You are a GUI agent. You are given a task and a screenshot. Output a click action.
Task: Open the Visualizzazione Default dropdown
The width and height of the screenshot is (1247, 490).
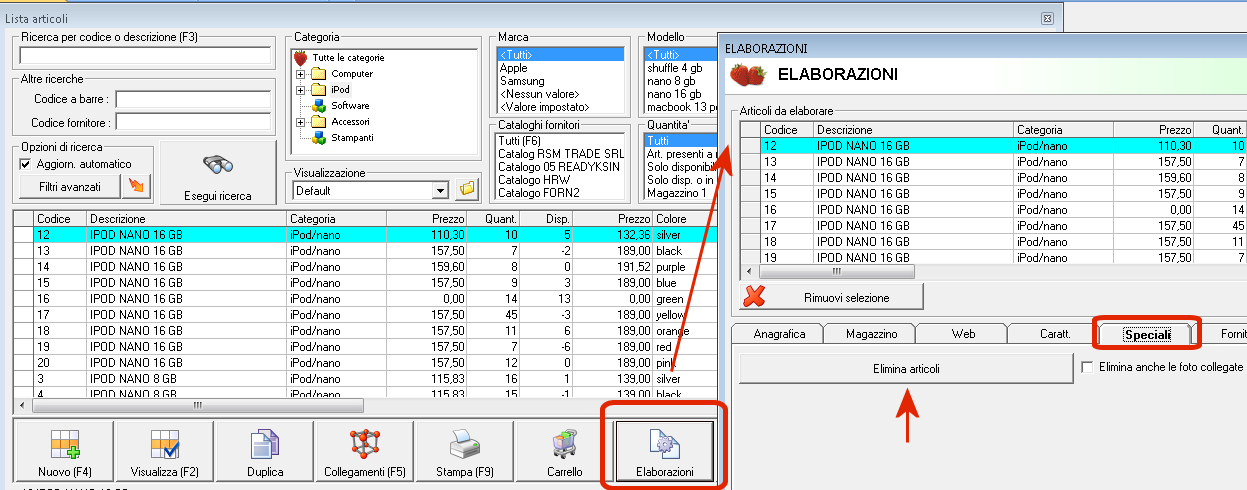tap(441, 190)
